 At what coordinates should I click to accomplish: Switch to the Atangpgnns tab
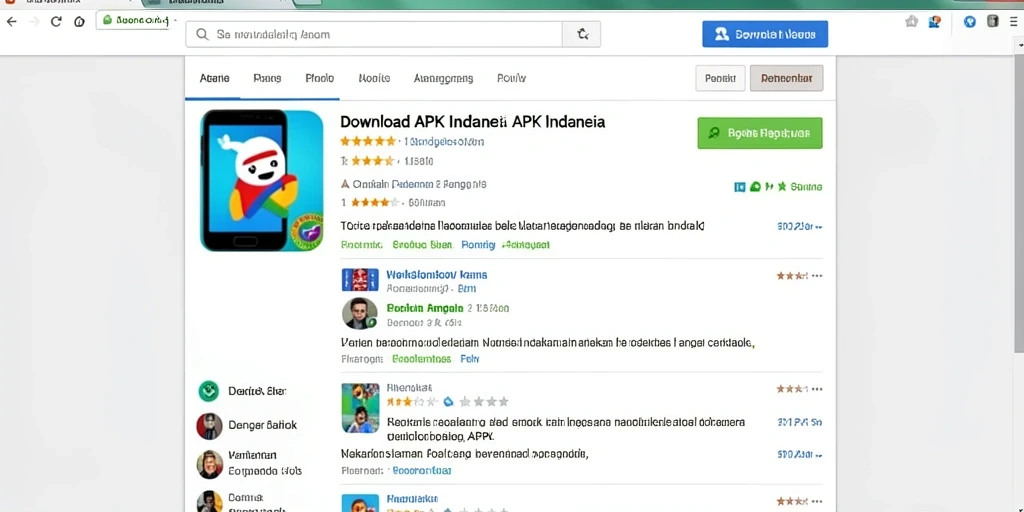[x=443, y=78]
